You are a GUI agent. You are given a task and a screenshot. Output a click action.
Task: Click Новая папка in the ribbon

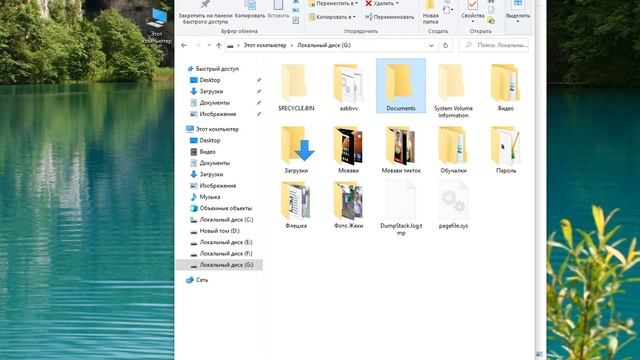(x=430, y=13)
